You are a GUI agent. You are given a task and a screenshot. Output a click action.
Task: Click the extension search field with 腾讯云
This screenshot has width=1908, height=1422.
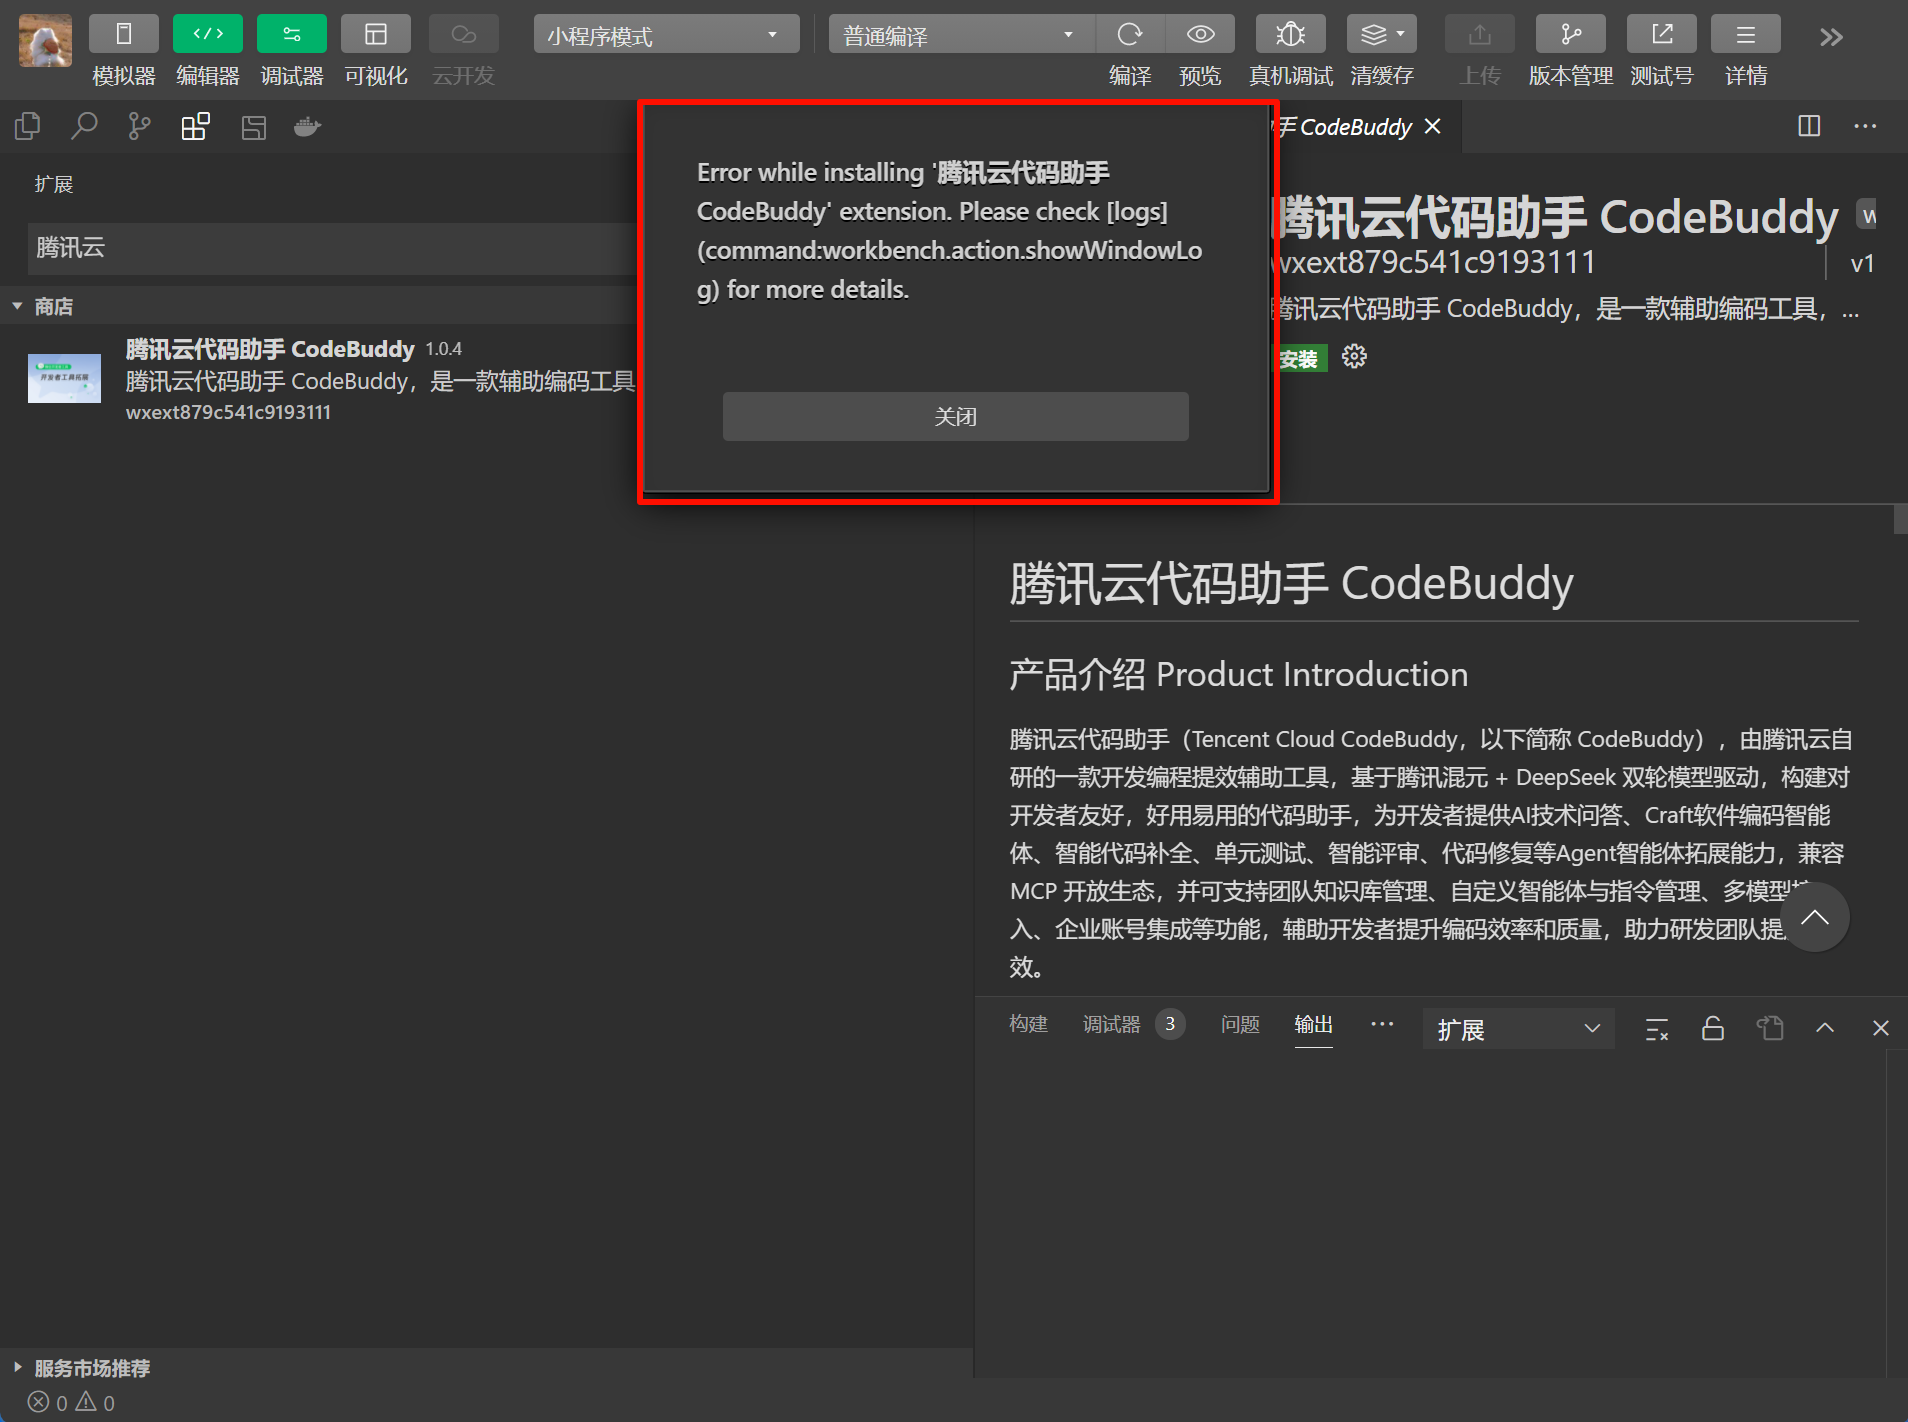(x=330, y=248)
